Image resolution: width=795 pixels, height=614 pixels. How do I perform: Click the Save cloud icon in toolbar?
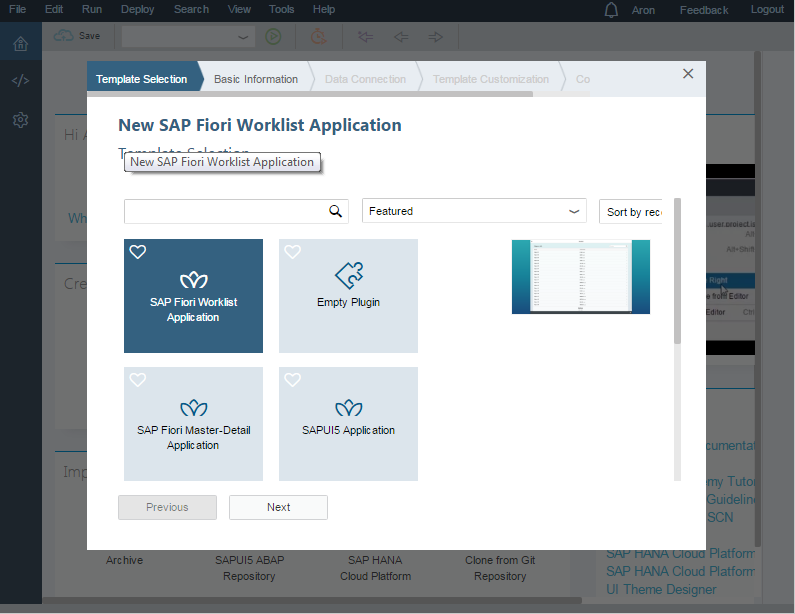point(64,36)
